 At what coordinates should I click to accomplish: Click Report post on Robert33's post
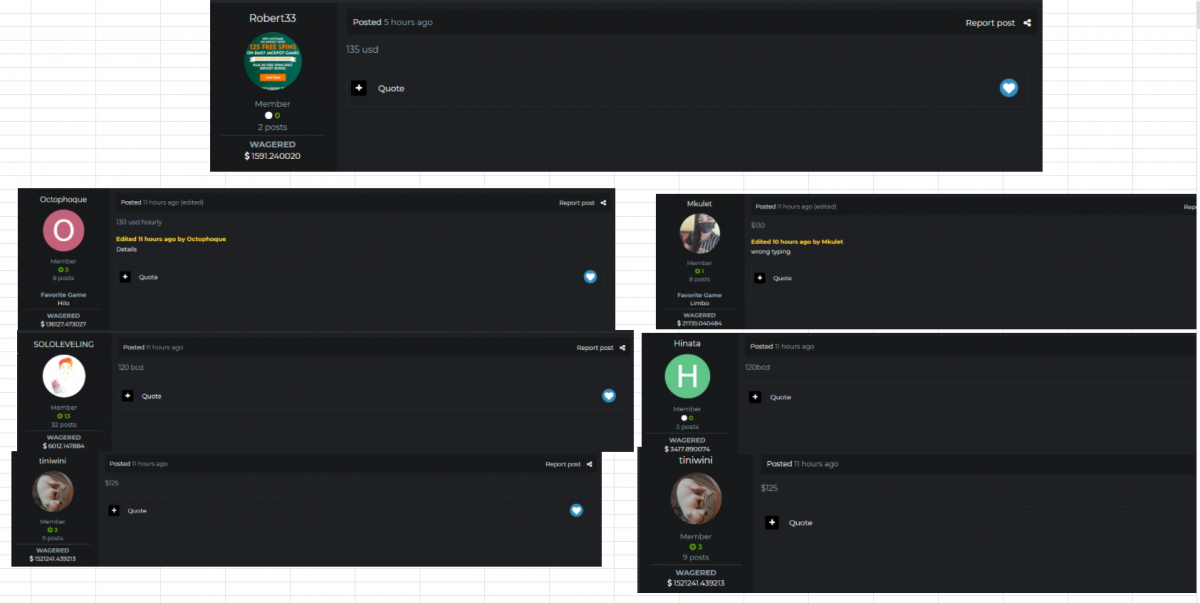[x=989, y=23]
